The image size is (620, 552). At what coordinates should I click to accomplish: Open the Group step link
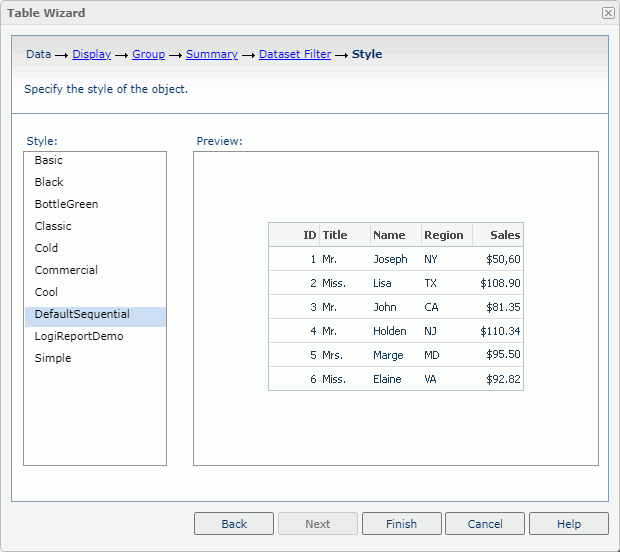(x=149, y=54)
